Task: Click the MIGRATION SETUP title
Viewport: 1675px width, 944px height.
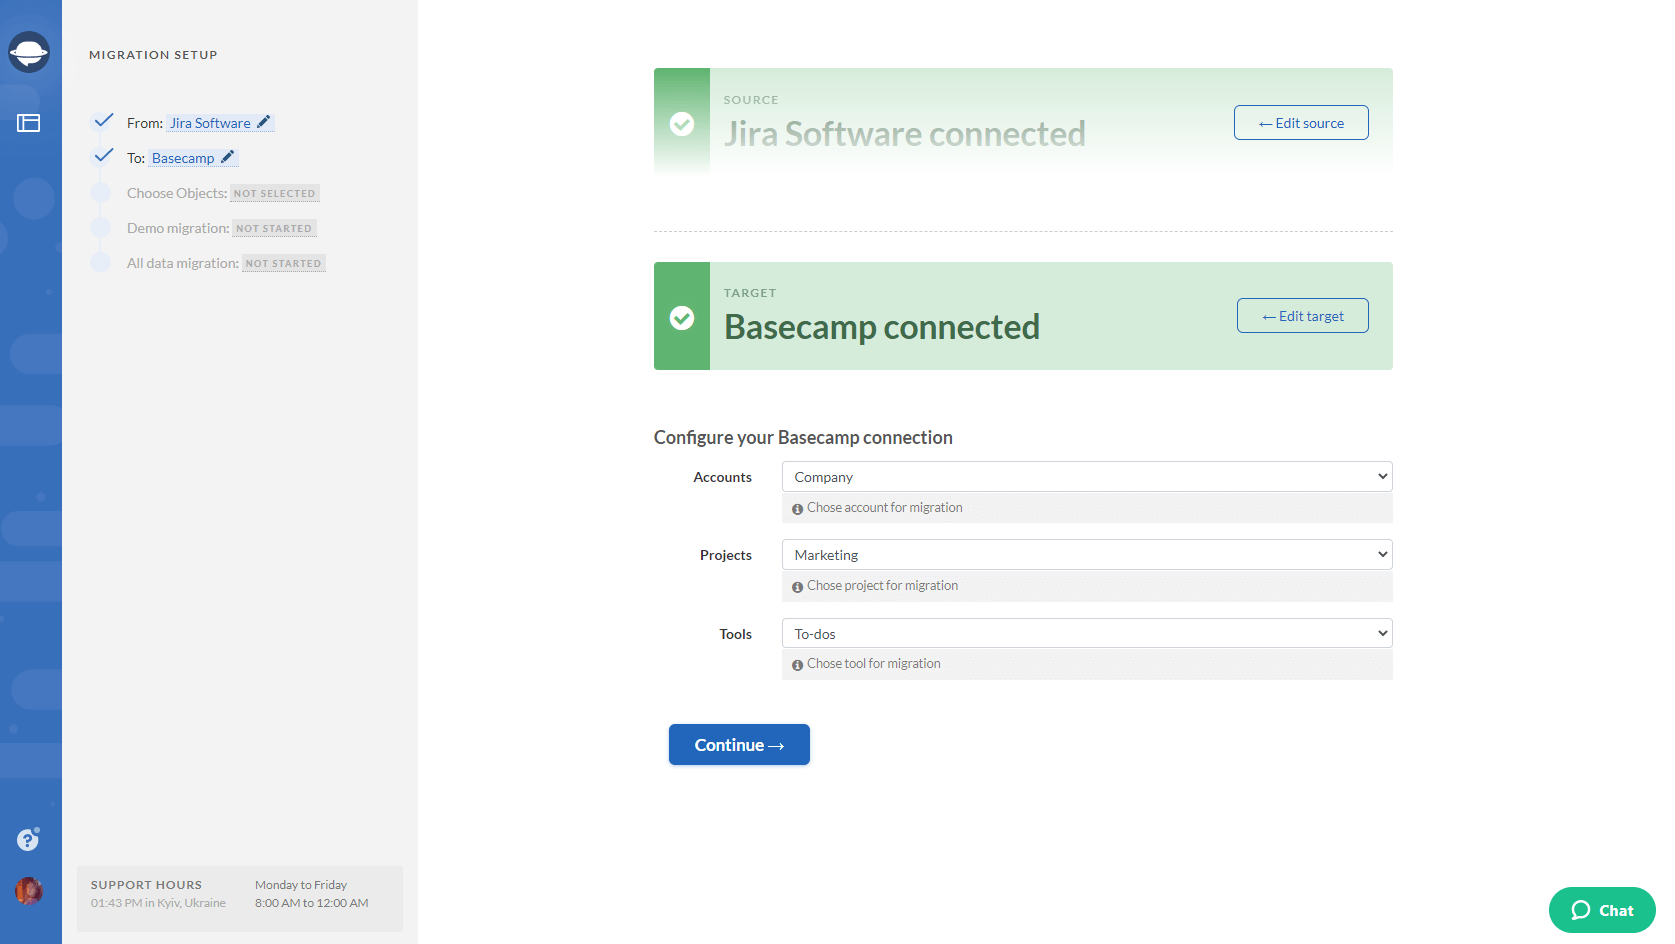Action: point(153,55)
